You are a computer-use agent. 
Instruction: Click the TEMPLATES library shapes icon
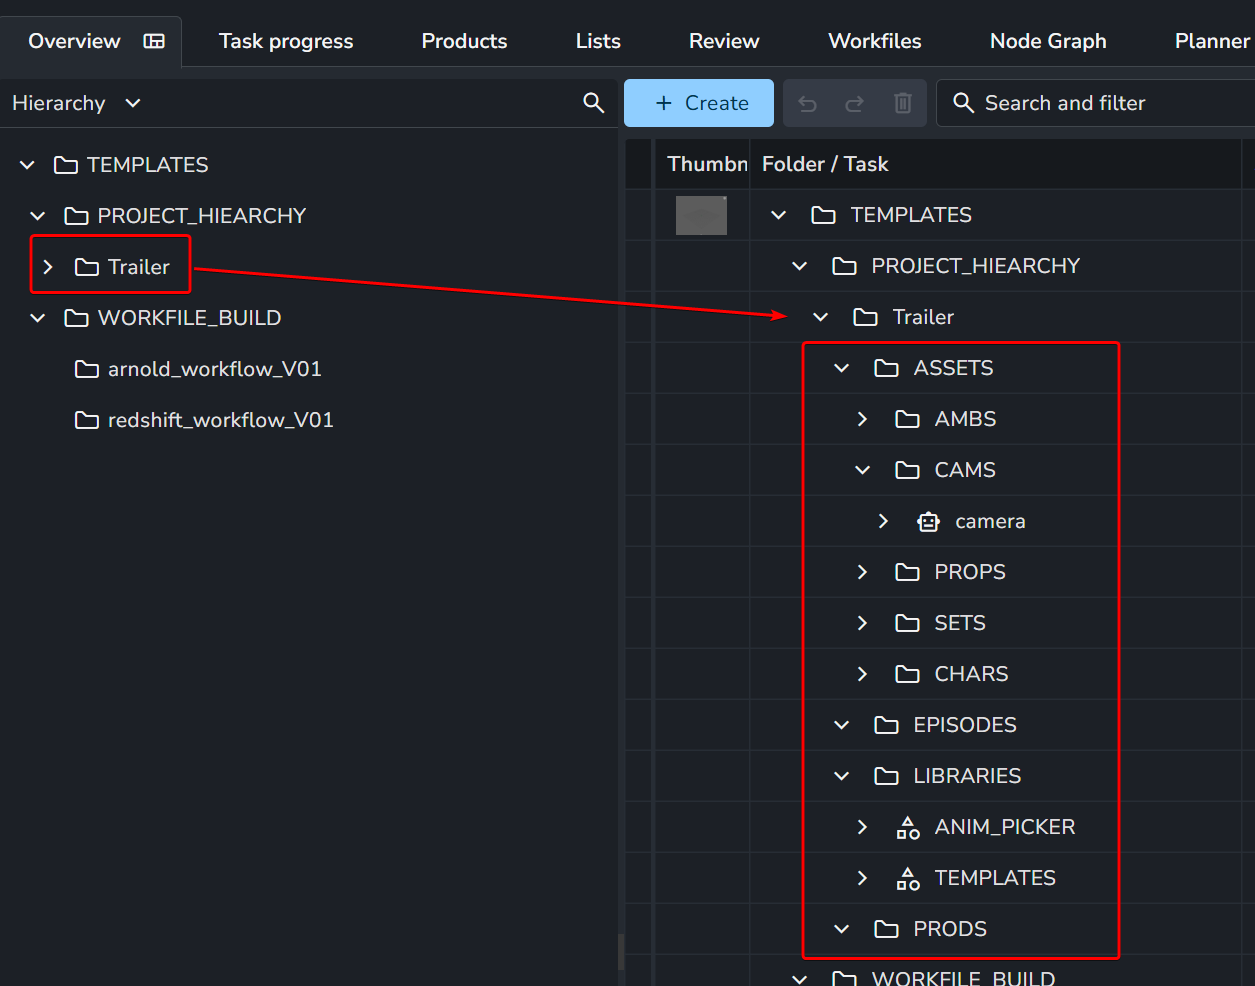pyautogui.click(x=907, y=878)
